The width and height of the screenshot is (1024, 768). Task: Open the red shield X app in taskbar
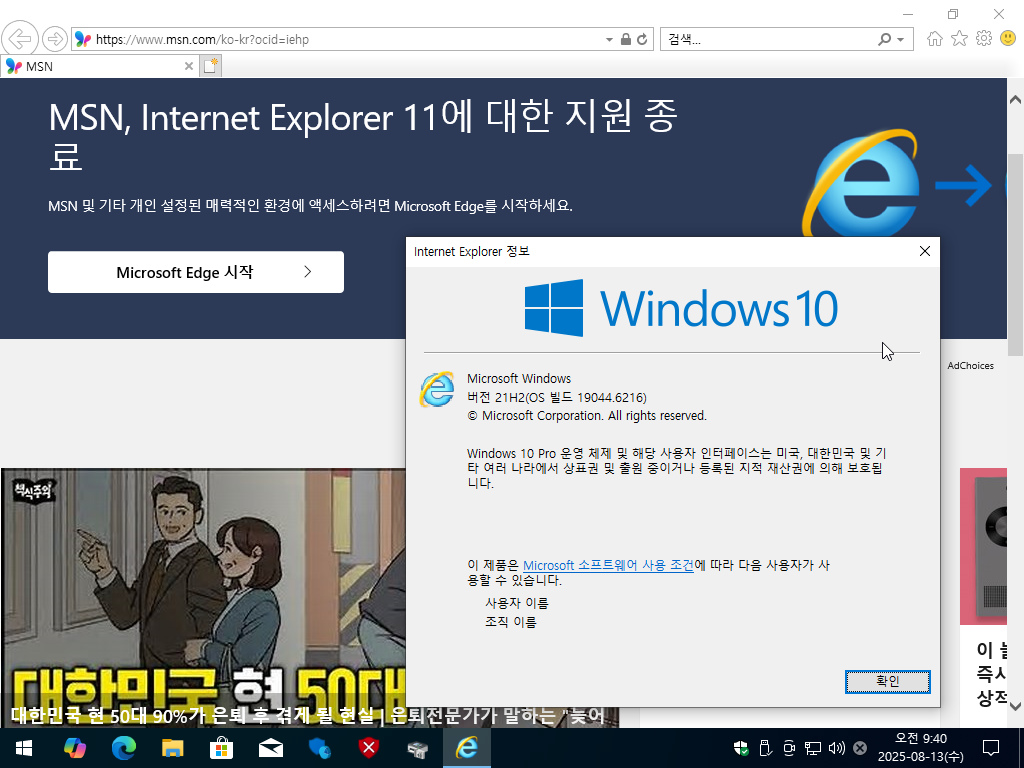point(368,748)
